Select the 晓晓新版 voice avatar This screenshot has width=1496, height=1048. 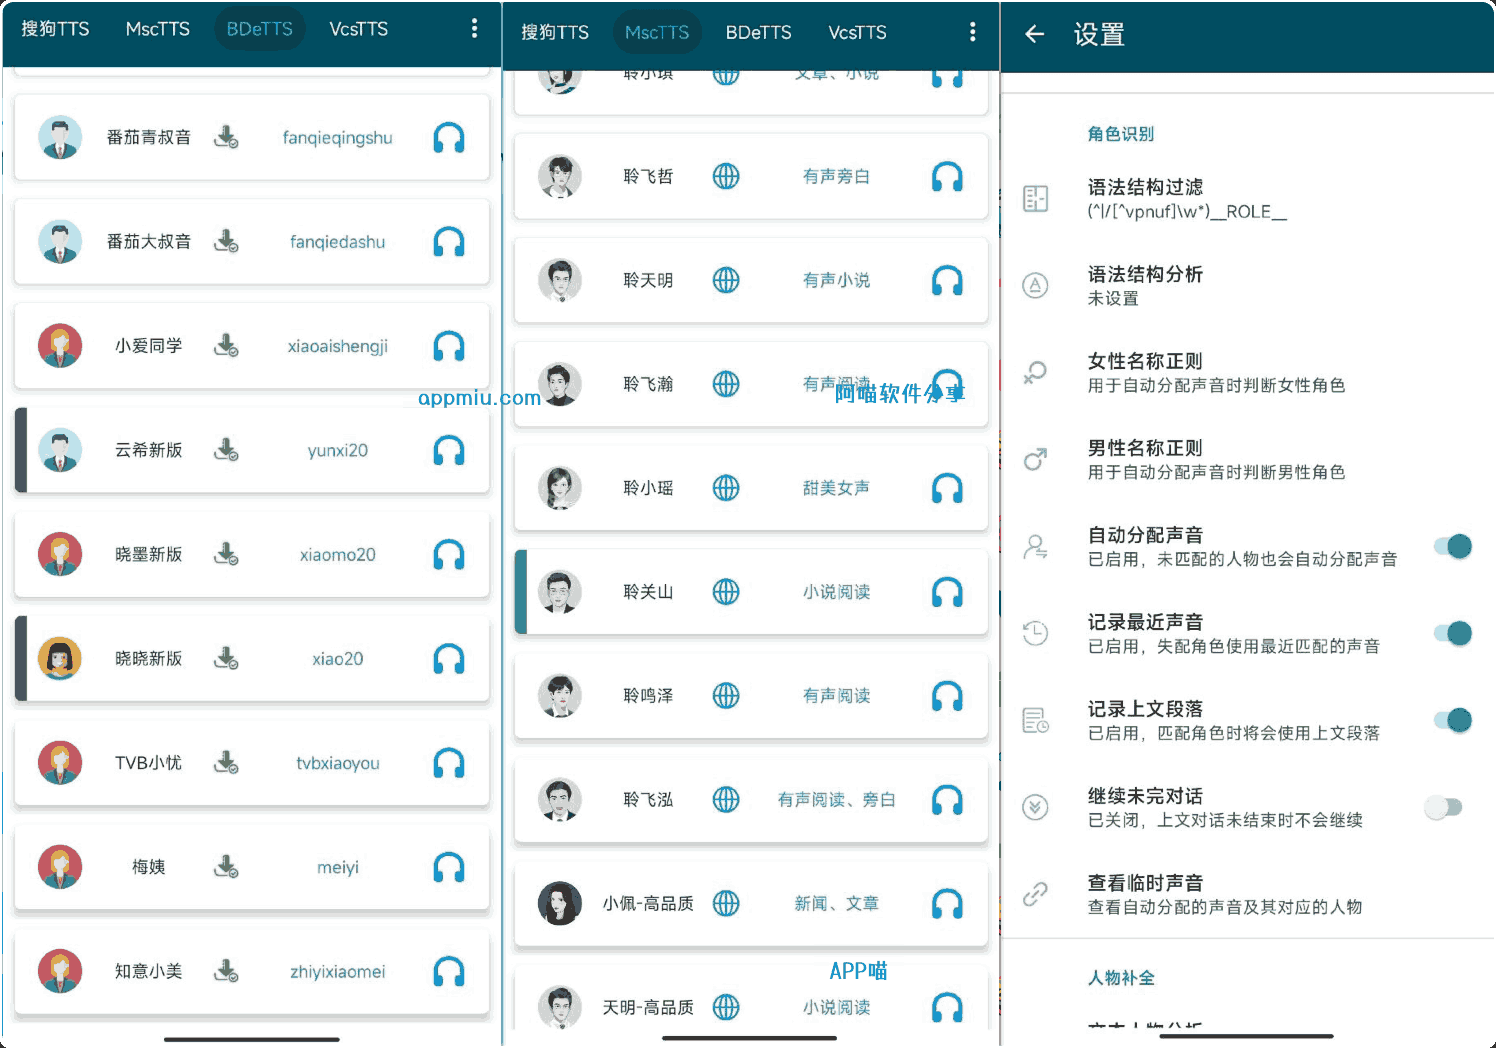tap(60, 658)
